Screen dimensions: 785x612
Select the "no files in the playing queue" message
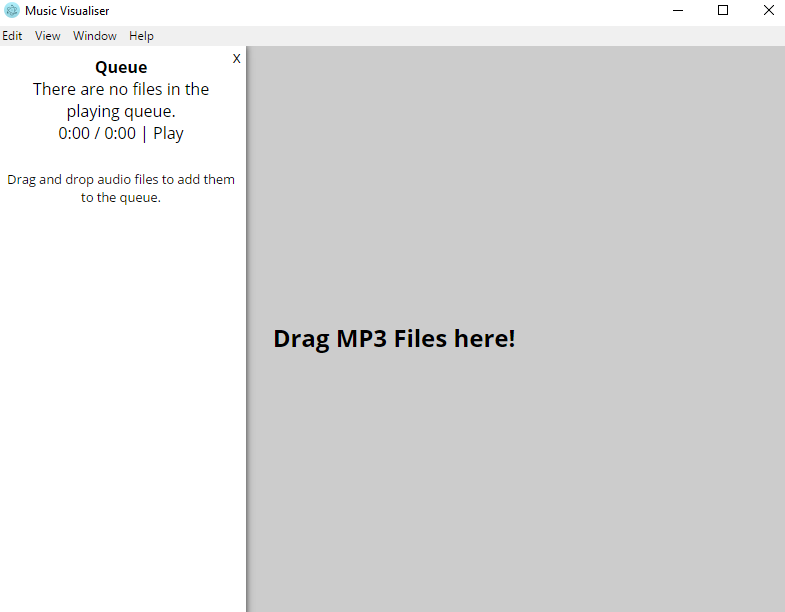click(121, 100)
